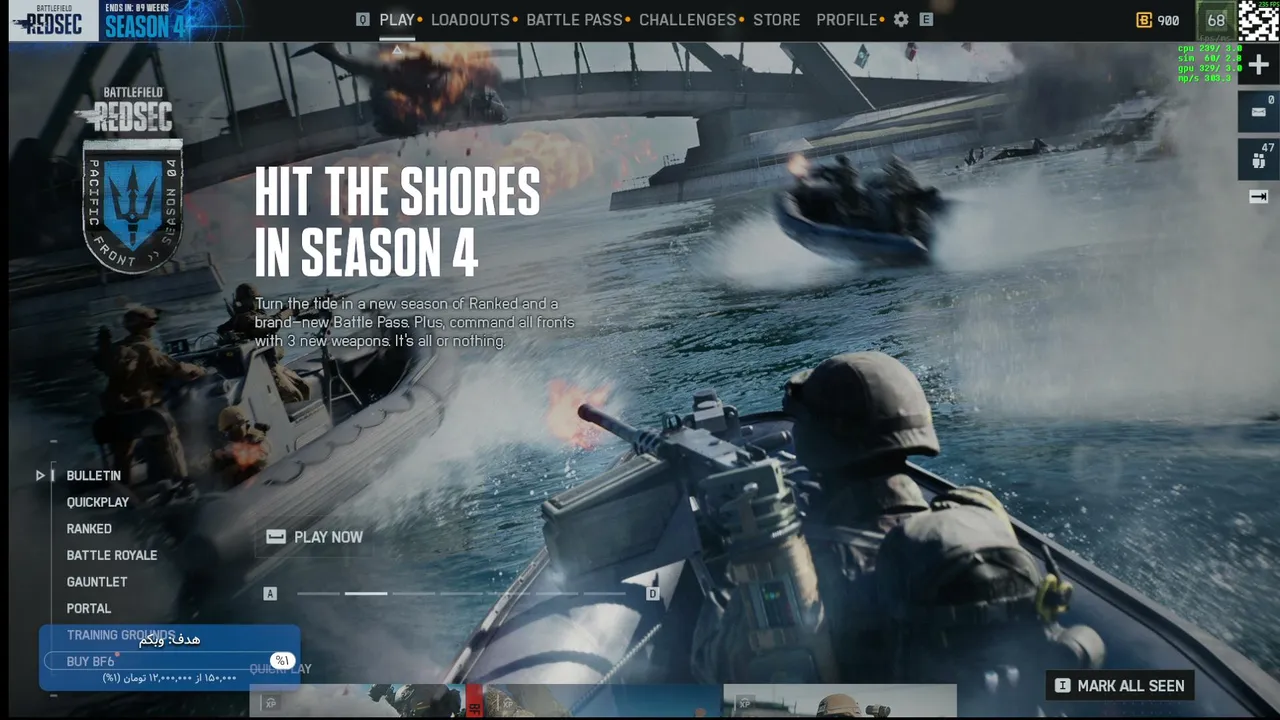Viewport: 1280px width, 720px height.
Task: Switch to the Store tab
Action: click(777, 20)
